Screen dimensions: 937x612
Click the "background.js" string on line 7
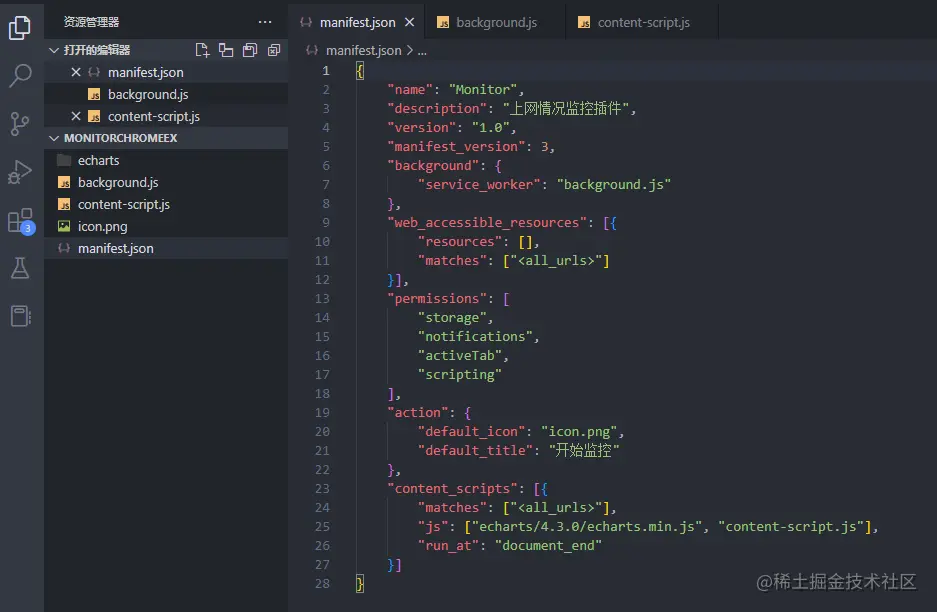click(614, 185)
